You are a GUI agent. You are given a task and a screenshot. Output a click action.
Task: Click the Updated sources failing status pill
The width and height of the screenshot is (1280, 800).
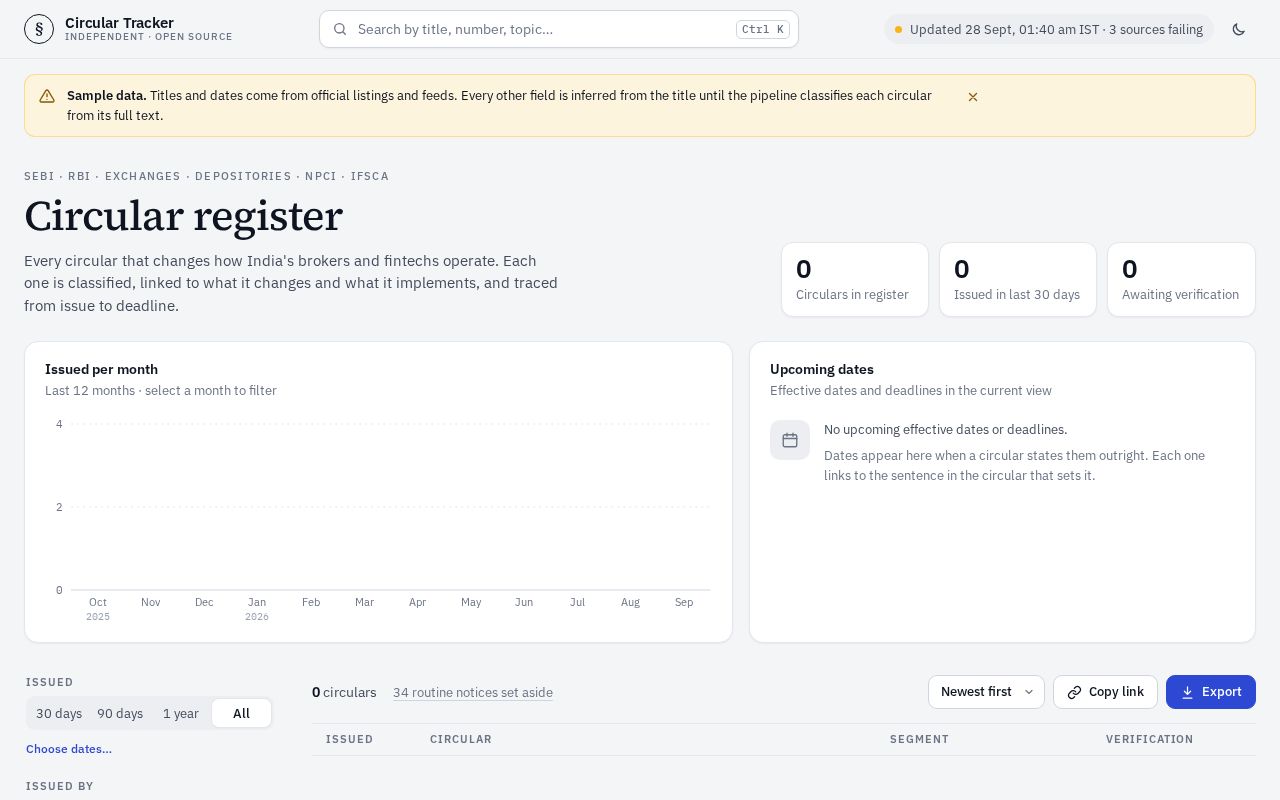[1049, 29]
